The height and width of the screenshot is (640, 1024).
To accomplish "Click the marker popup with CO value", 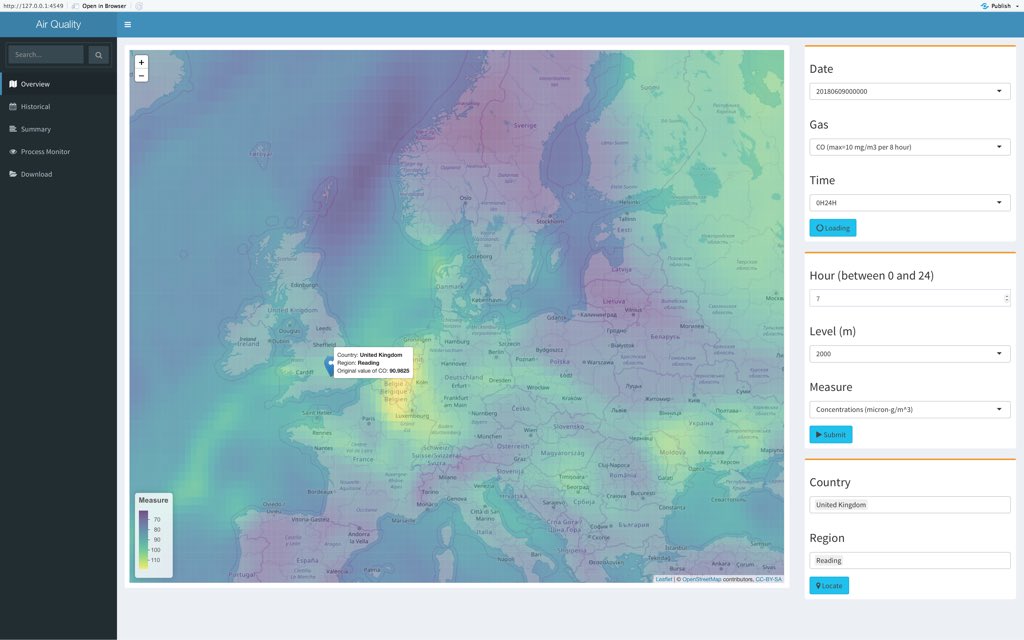I will [373, 362].
